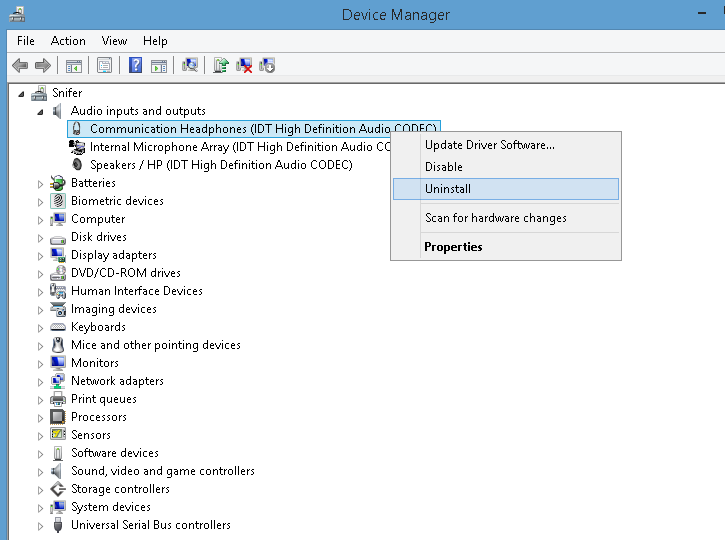Click the Display adapters icon
The image size is (725, 540).
(58, 255)
